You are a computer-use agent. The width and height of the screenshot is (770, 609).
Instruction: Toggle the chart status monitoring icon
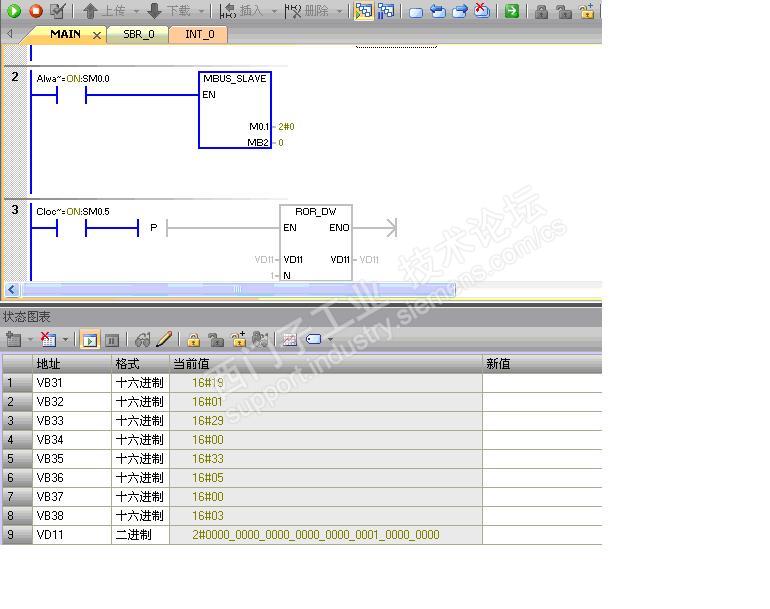pyautogui.click(x=90, y=340)
